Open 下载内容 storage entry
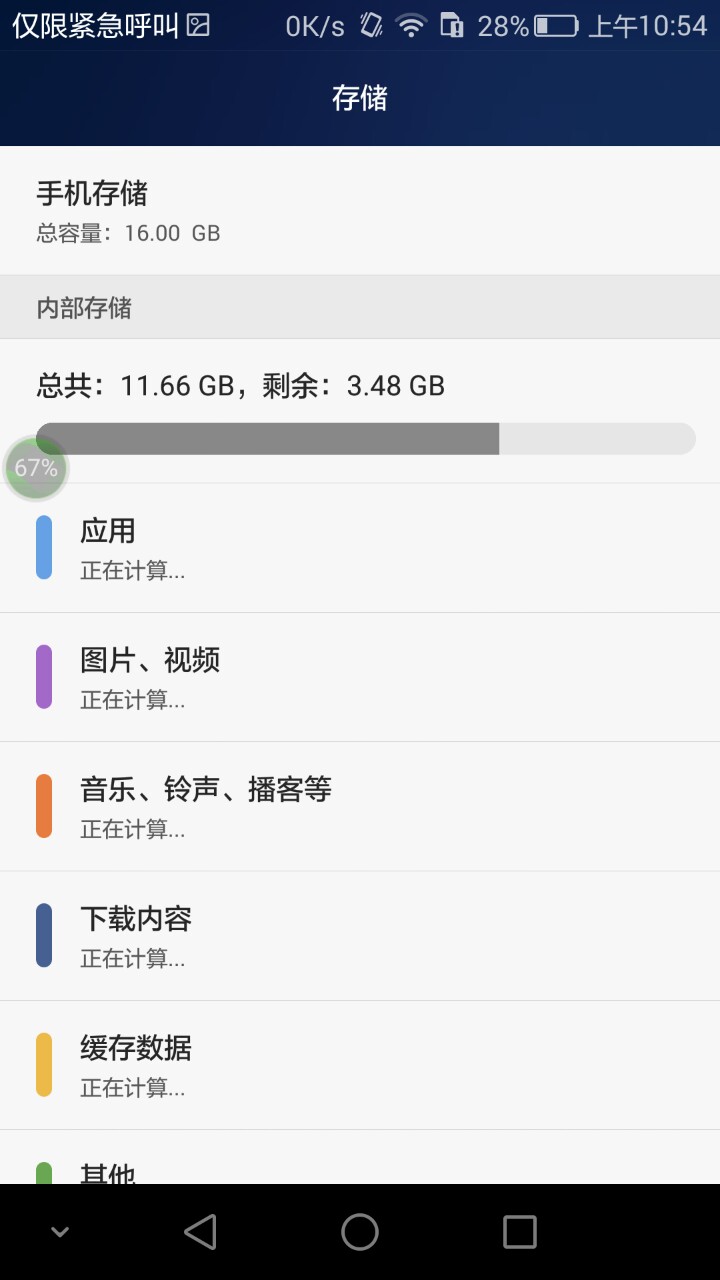The height and width of the screenshot is (1280, 720). (x=360, y=935)
